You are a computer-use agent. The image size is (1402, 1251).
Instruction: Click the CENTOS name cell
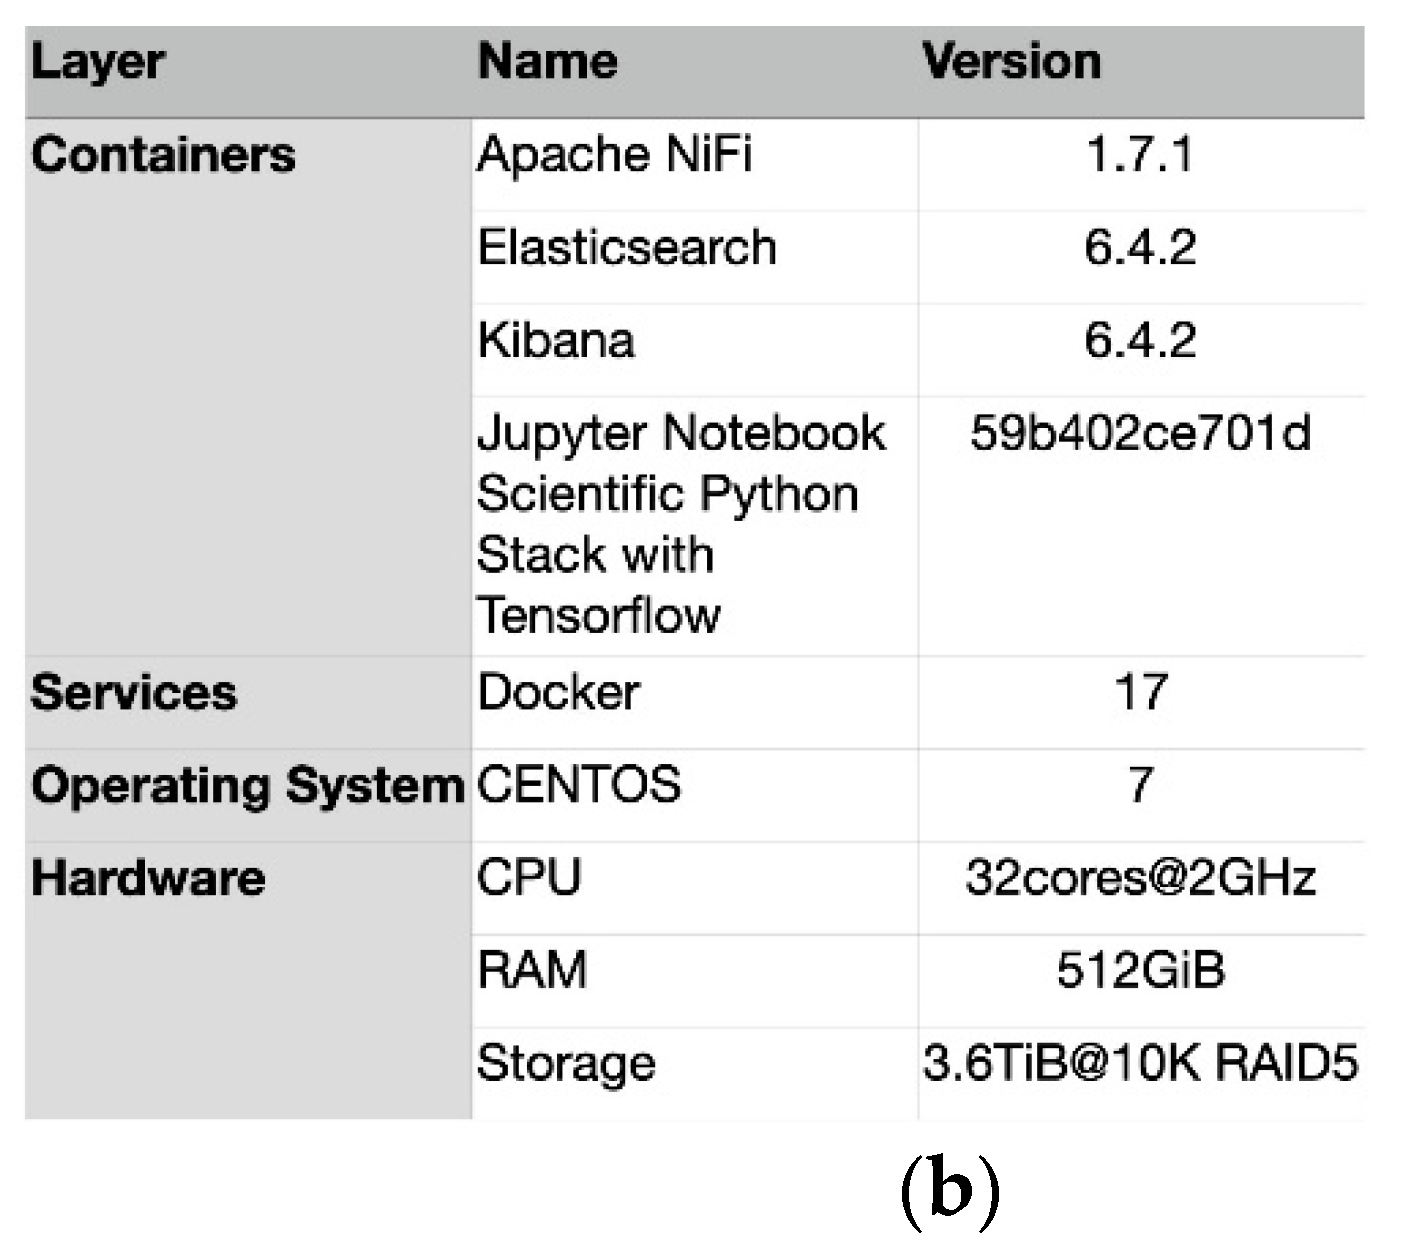[x=579, y=785]
